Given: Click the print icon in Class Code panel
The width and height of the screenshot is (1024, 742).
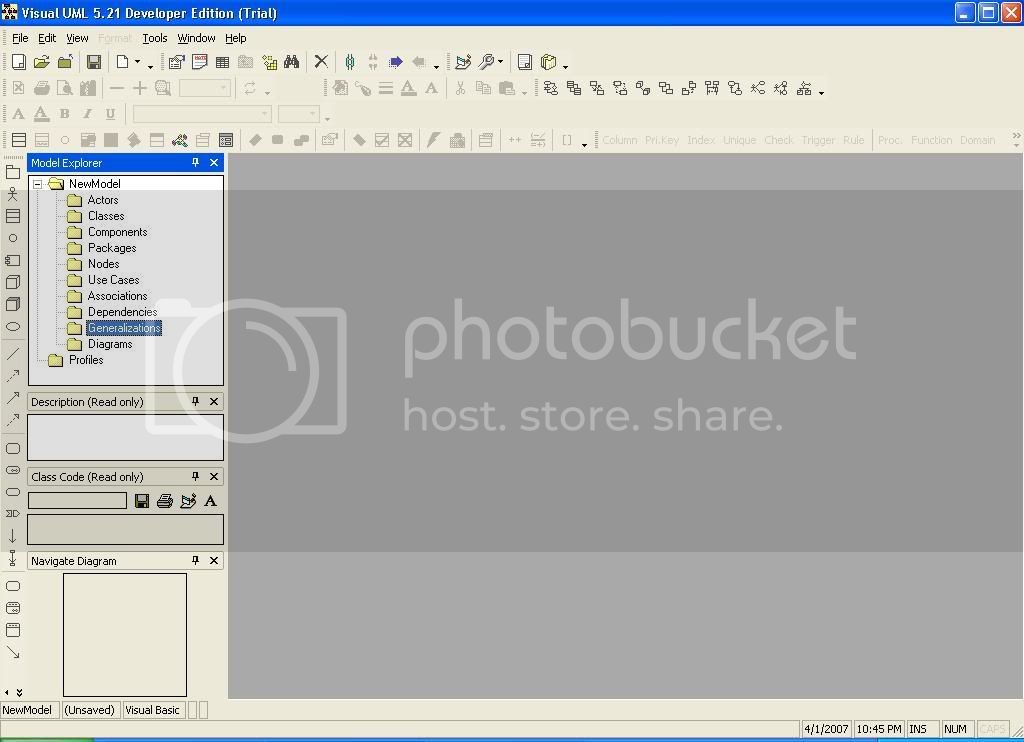Looking at the screenshot, I should [164, 501].
